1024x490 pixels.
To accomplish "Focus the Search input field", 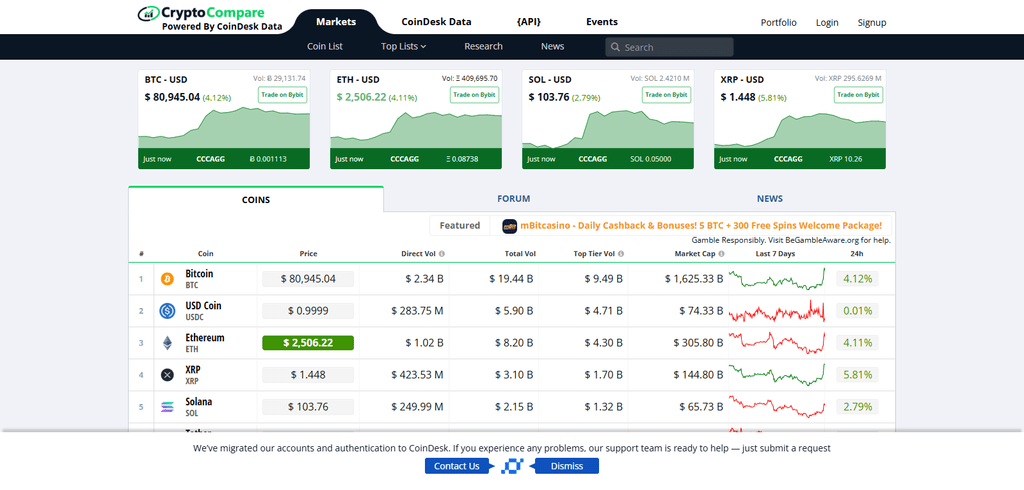I will [669, 47].
